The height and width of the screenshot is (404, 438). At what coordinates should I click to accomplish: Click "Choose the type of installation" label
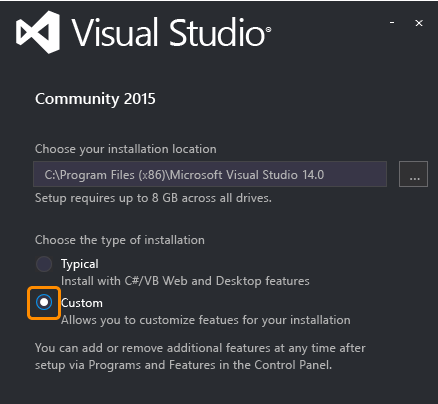(x=120, y=240)
